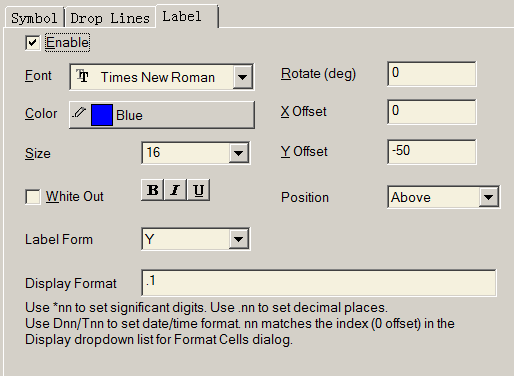514x376 pixels.
Task: Click the blue color swatch
Action: [102, 115]
